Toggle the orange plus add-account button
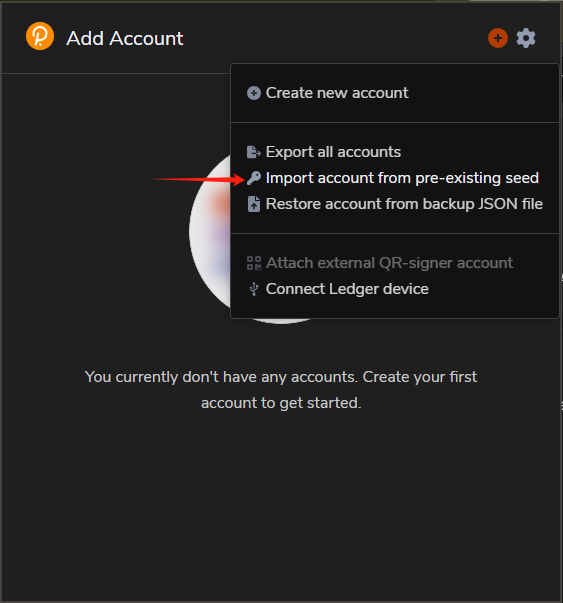Screen dimensions: 563x603 coord(498,38)
